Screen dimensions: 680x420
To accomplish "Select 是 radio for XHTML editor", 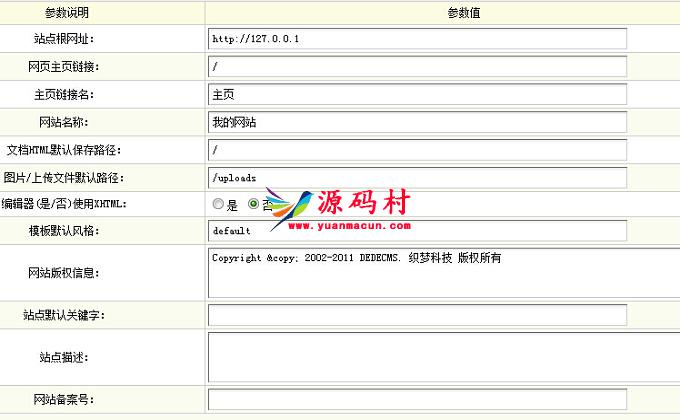I will [x=218, y=204].
